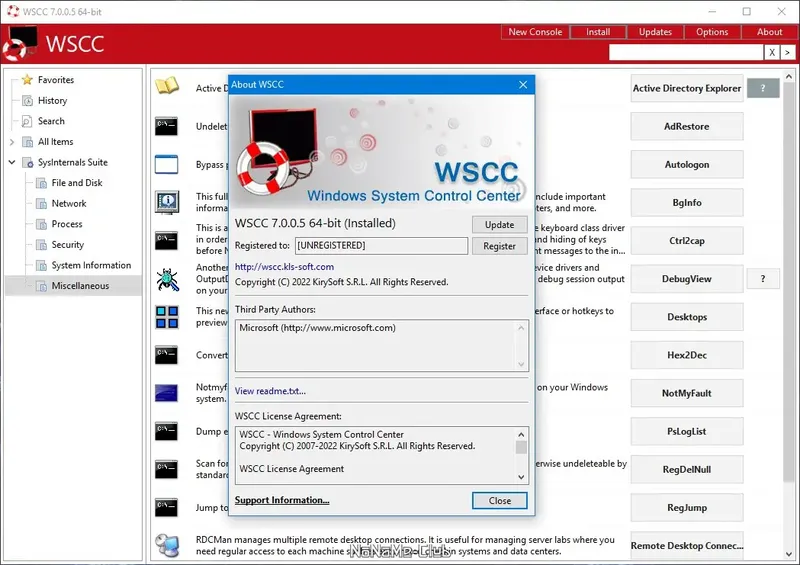Viewport: 800px width, 565px height.
Task: Open the Install menu item
Action: [598, 32]
